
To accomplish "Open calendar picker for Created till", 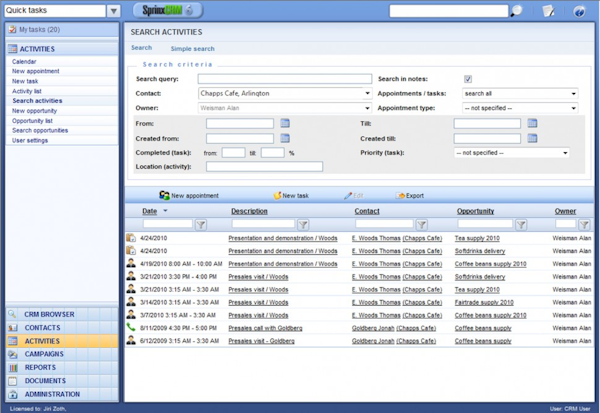I will 532,138.
